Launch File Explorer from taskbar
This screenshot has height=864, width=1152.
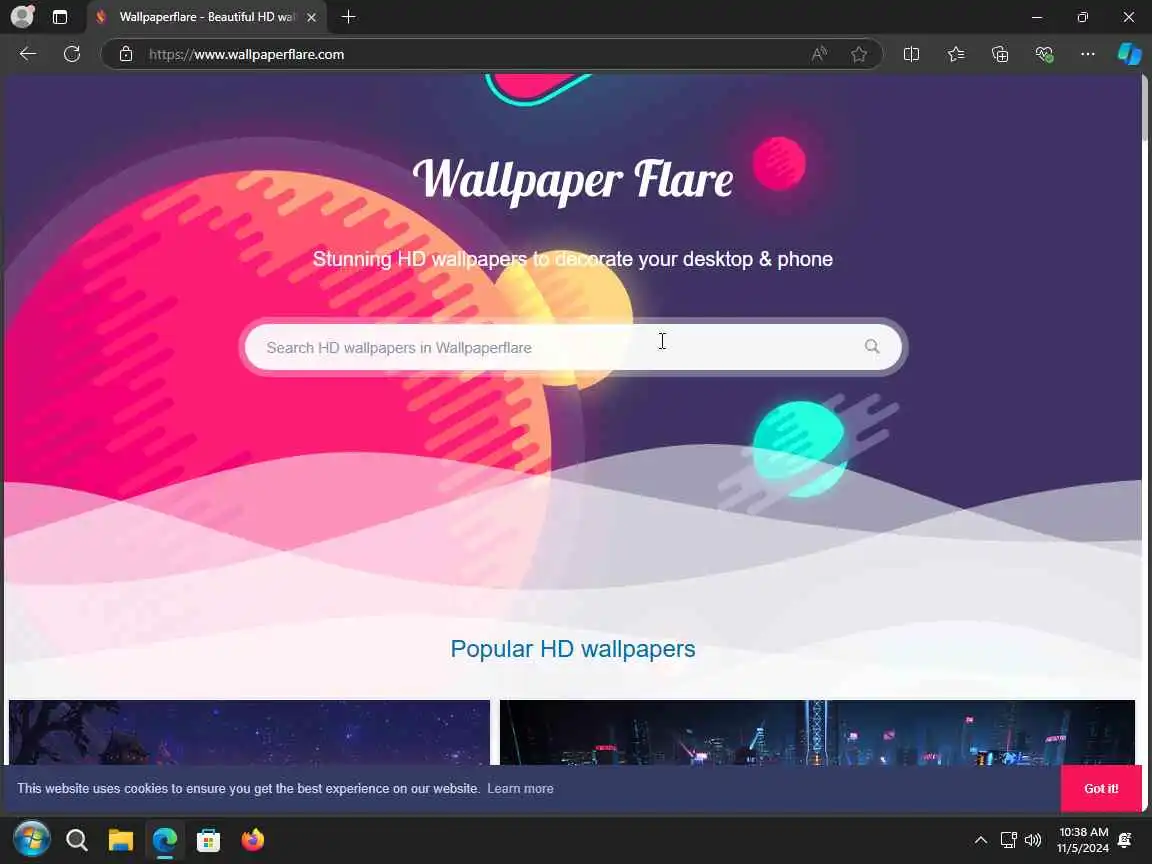120,840
